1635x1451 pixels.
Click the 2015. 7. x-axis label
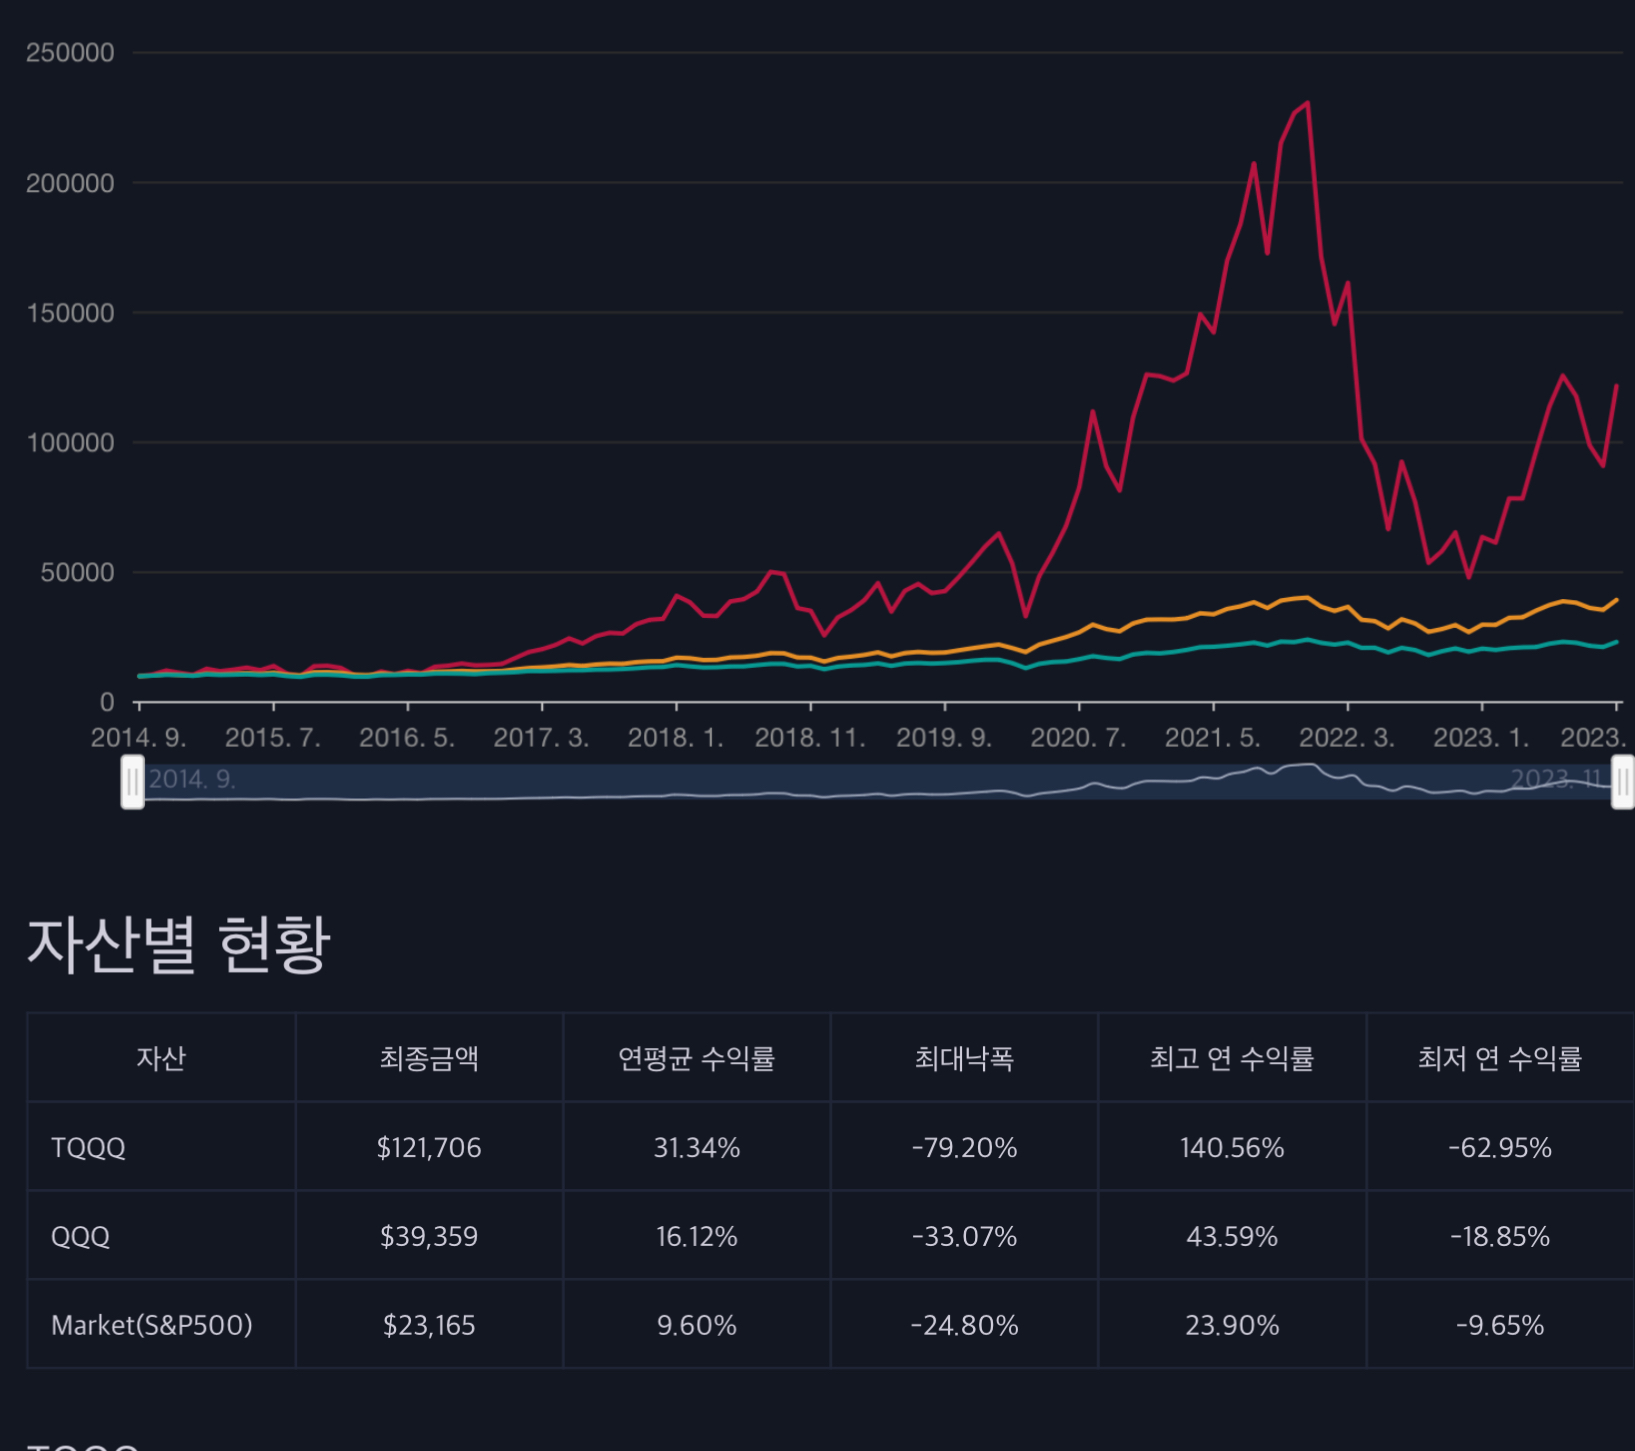272,738
